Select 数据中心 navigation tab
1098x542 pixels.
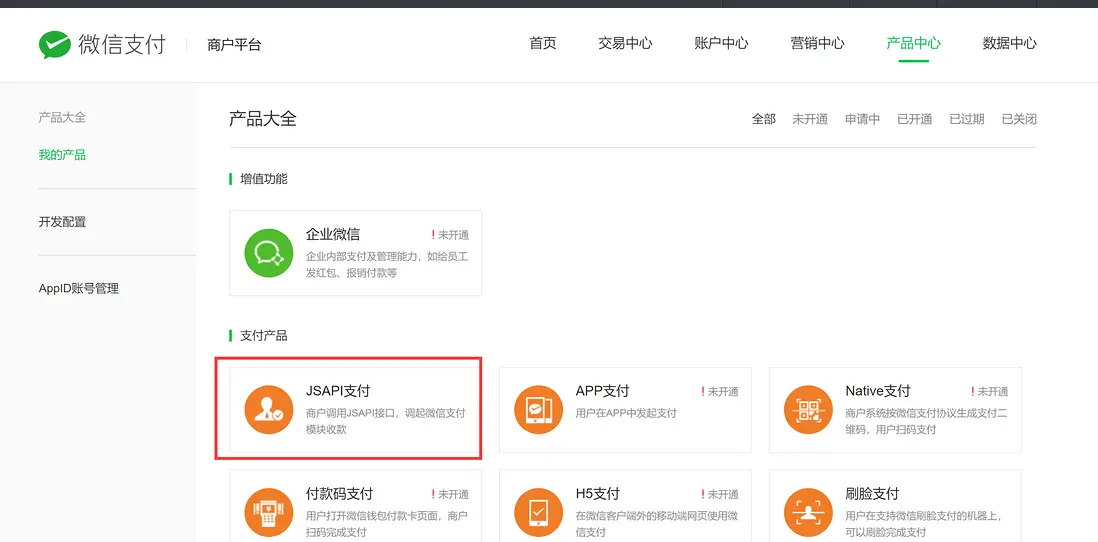[x=1009, y=43]
